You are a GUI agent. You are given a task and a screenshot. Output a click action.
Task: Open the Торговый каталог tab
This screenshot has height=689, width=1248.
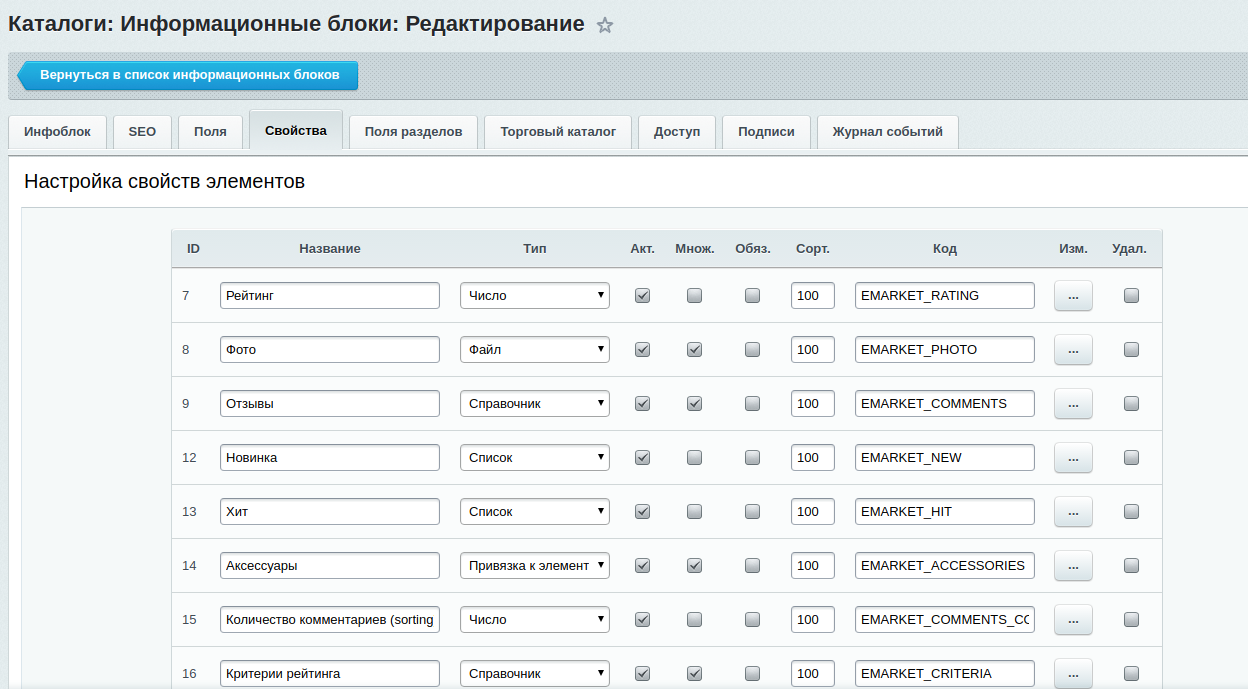[558, 132]
